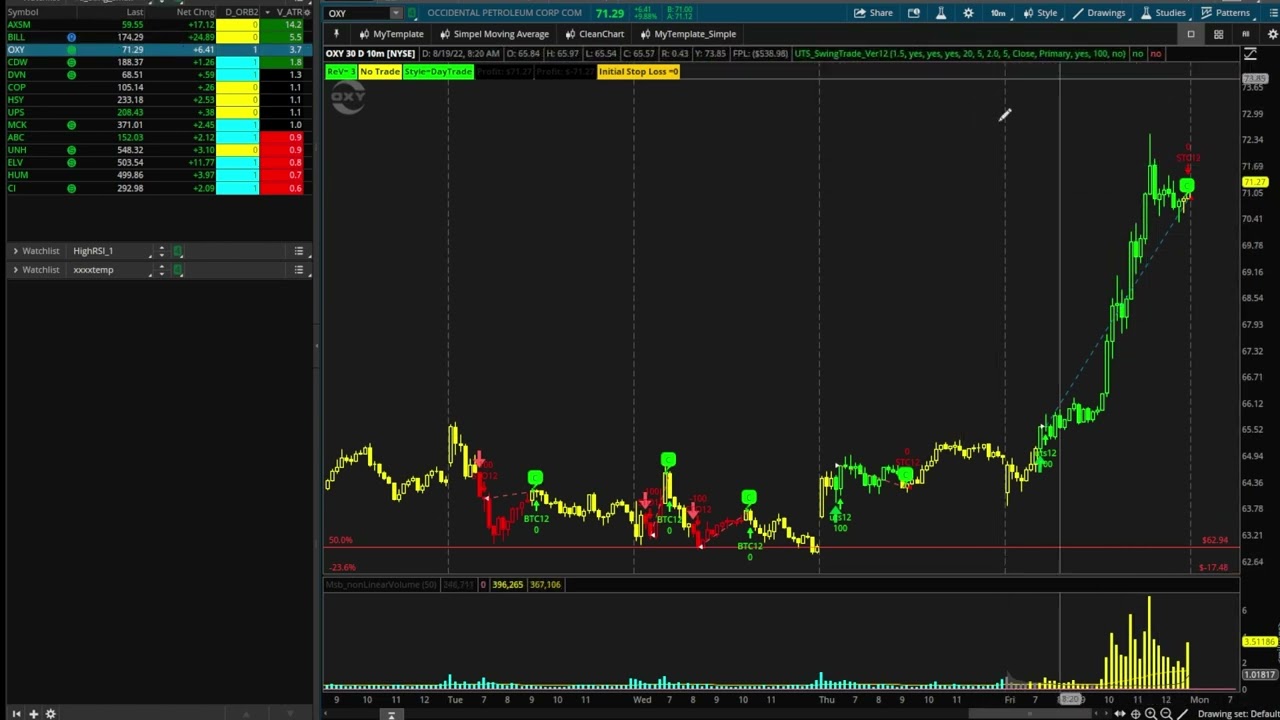
Task: Open the Patterns menu
Action: pyautogui.click(x=1225, y=13)
